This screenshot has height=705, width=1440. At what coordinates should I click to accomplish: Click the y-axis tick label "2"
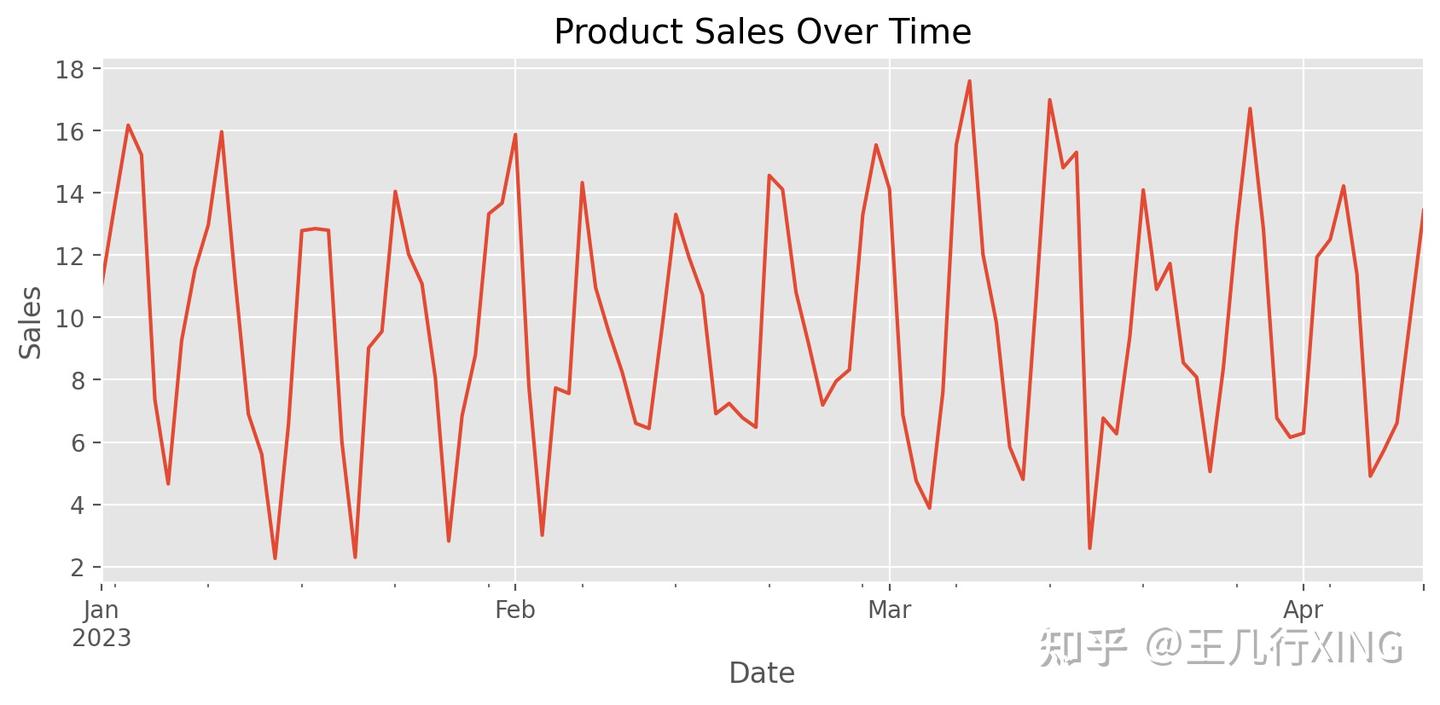click(x=79, y=567)
